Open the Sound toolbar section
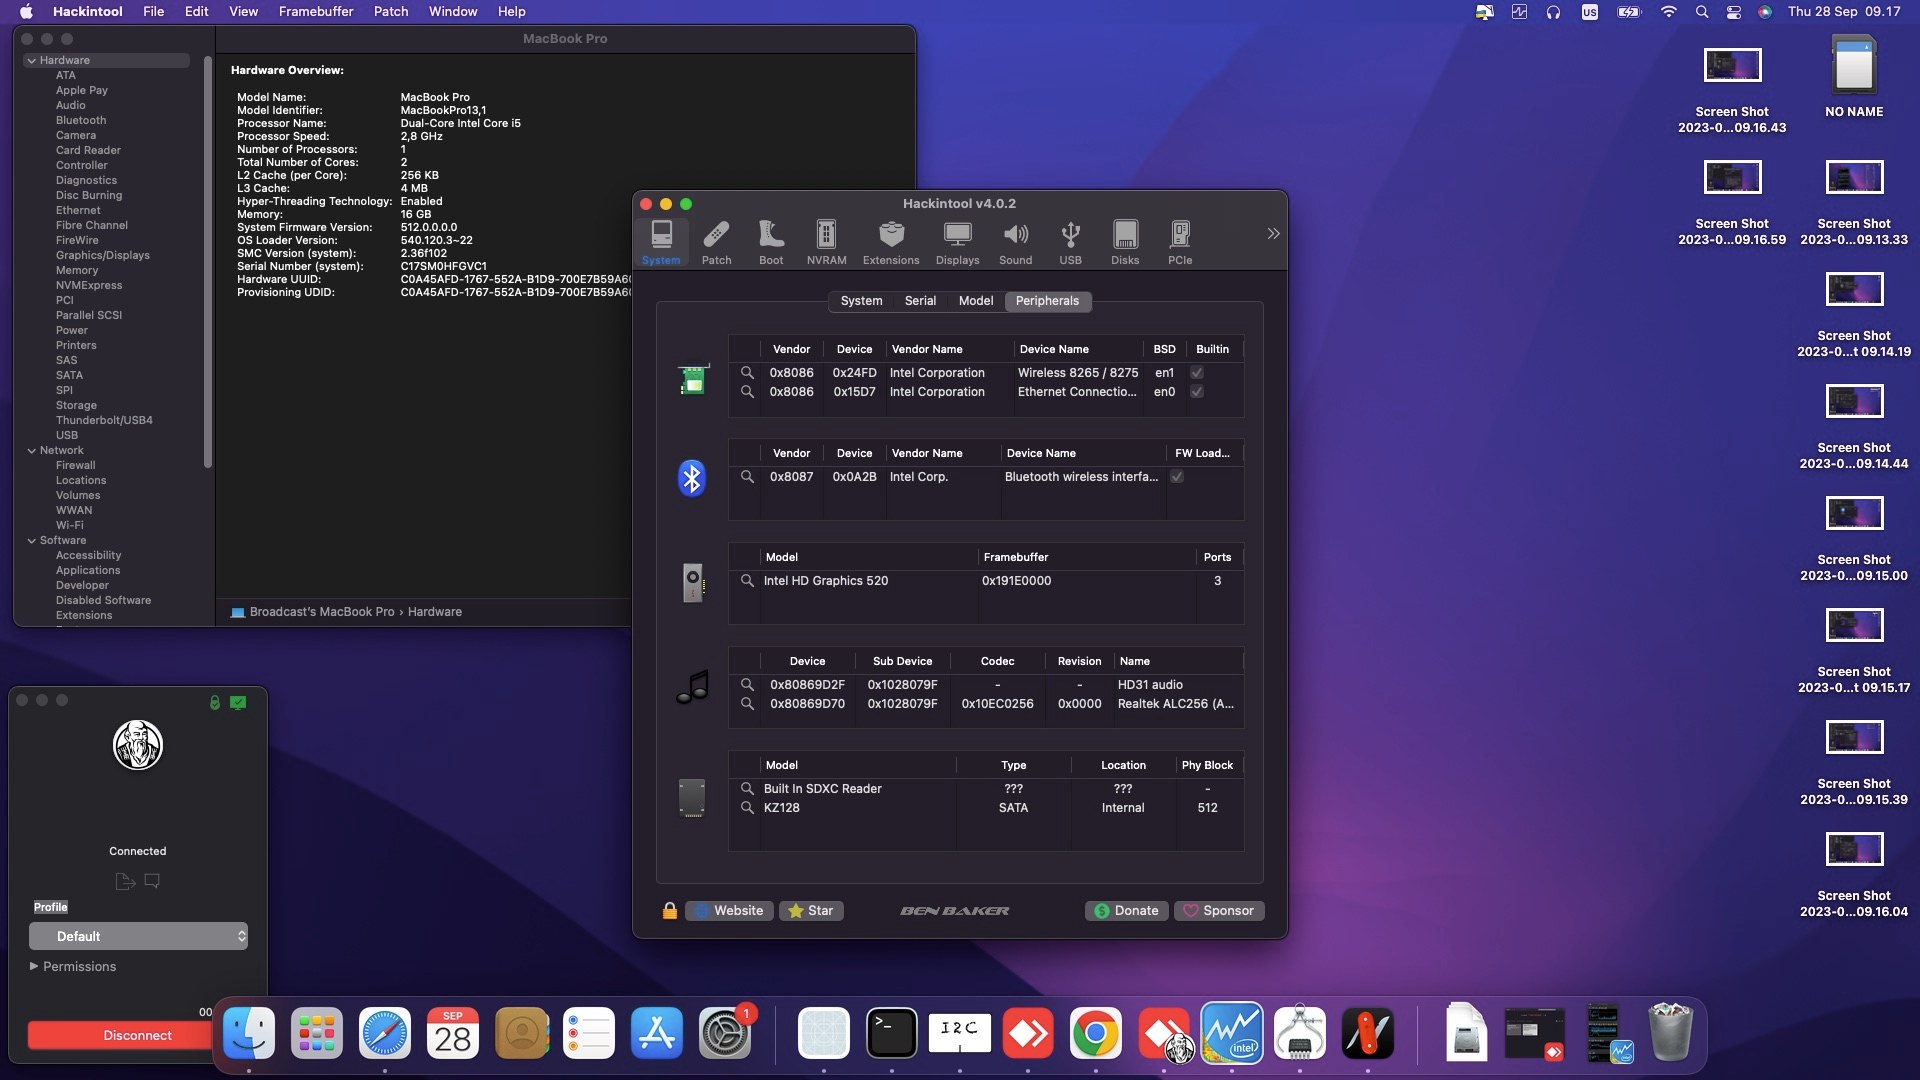Screen dimensions: 1920x1080 [x=1015, y=243]
